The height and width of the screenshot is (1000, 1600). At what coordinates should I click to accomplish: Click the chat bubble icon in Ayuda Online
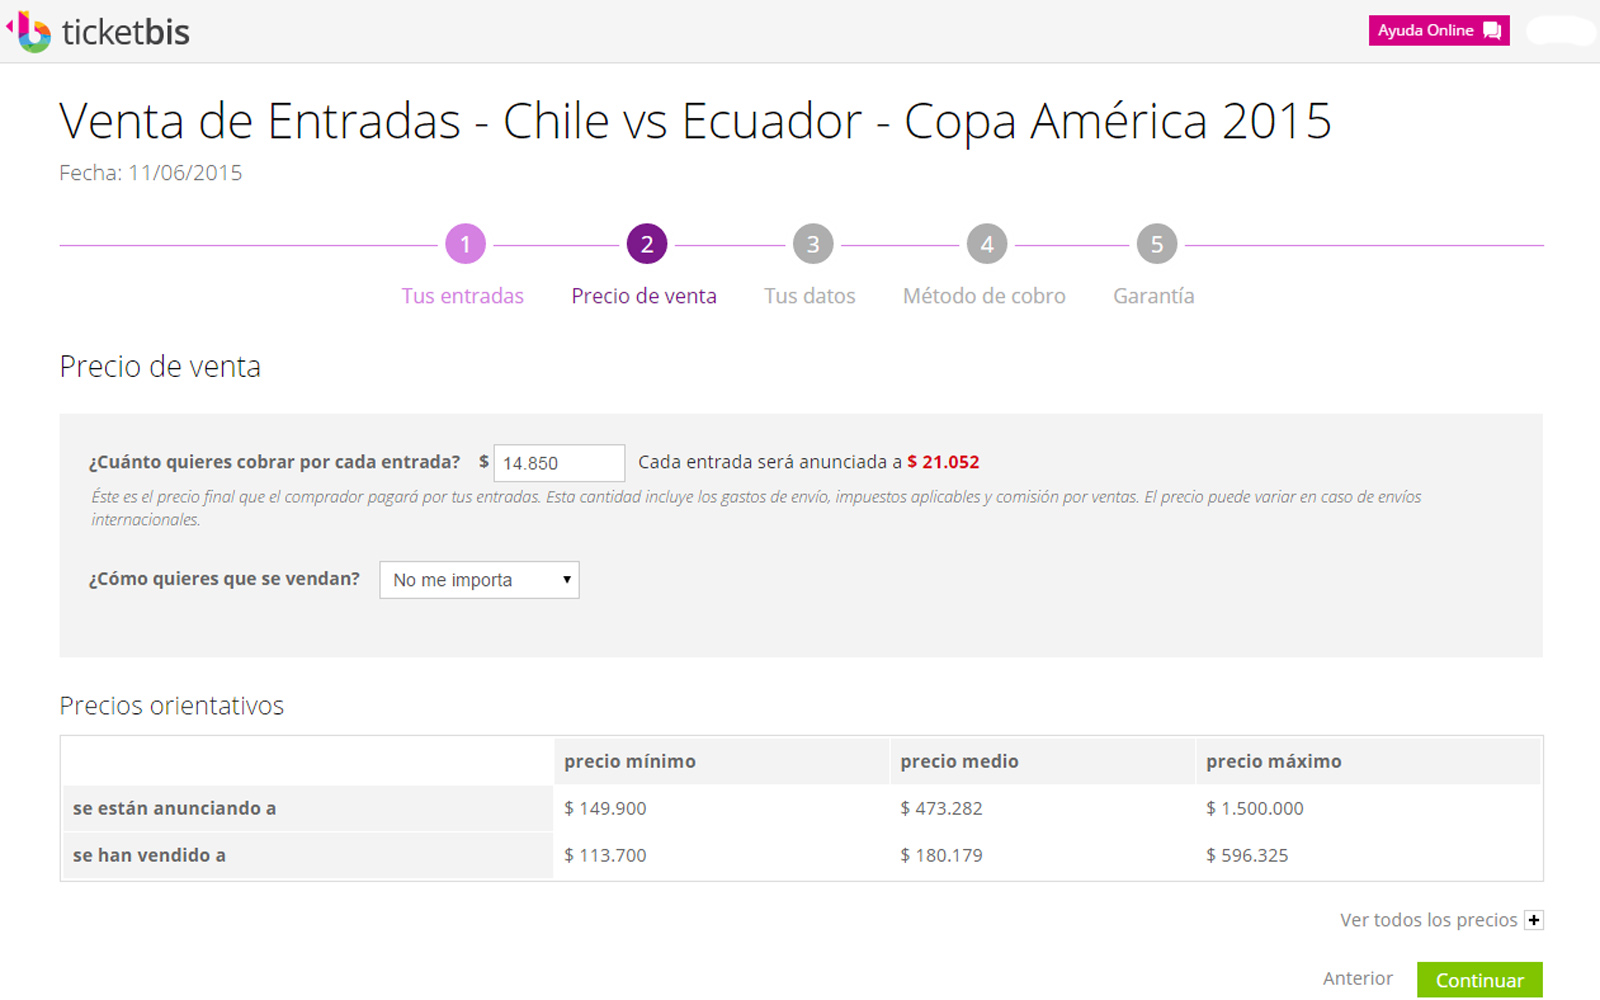pos(1492,31)
